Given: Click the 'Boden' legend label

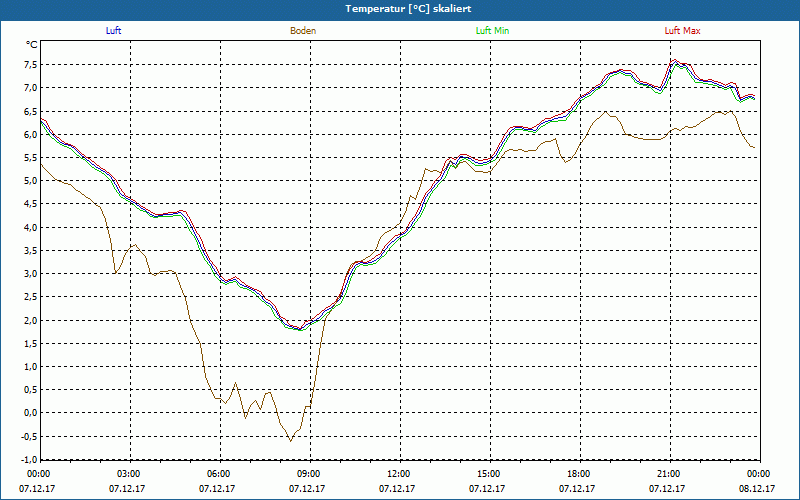Looking at the screenshot, I should tap(303, 31).
